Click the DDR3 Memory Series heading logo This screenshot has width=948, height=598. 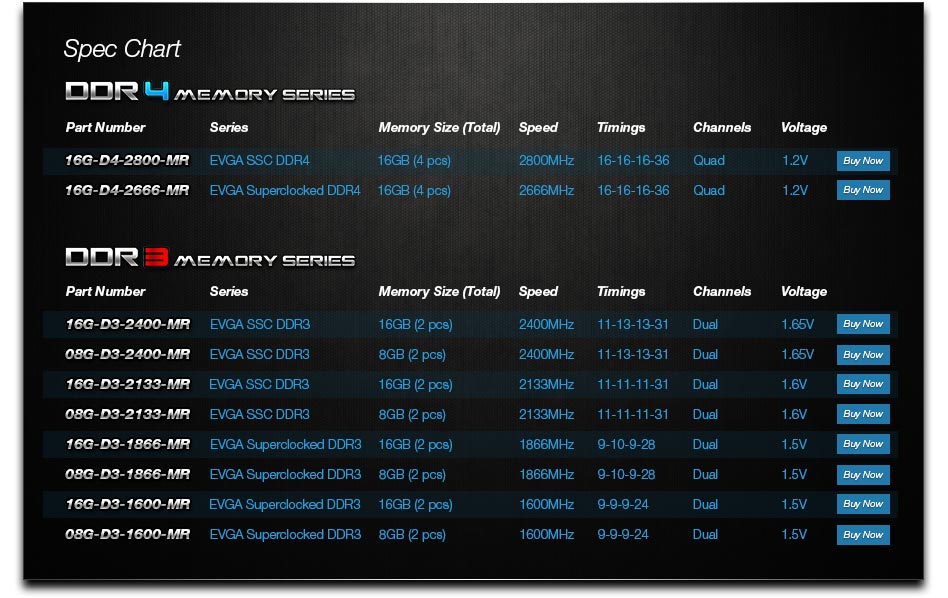210,258
